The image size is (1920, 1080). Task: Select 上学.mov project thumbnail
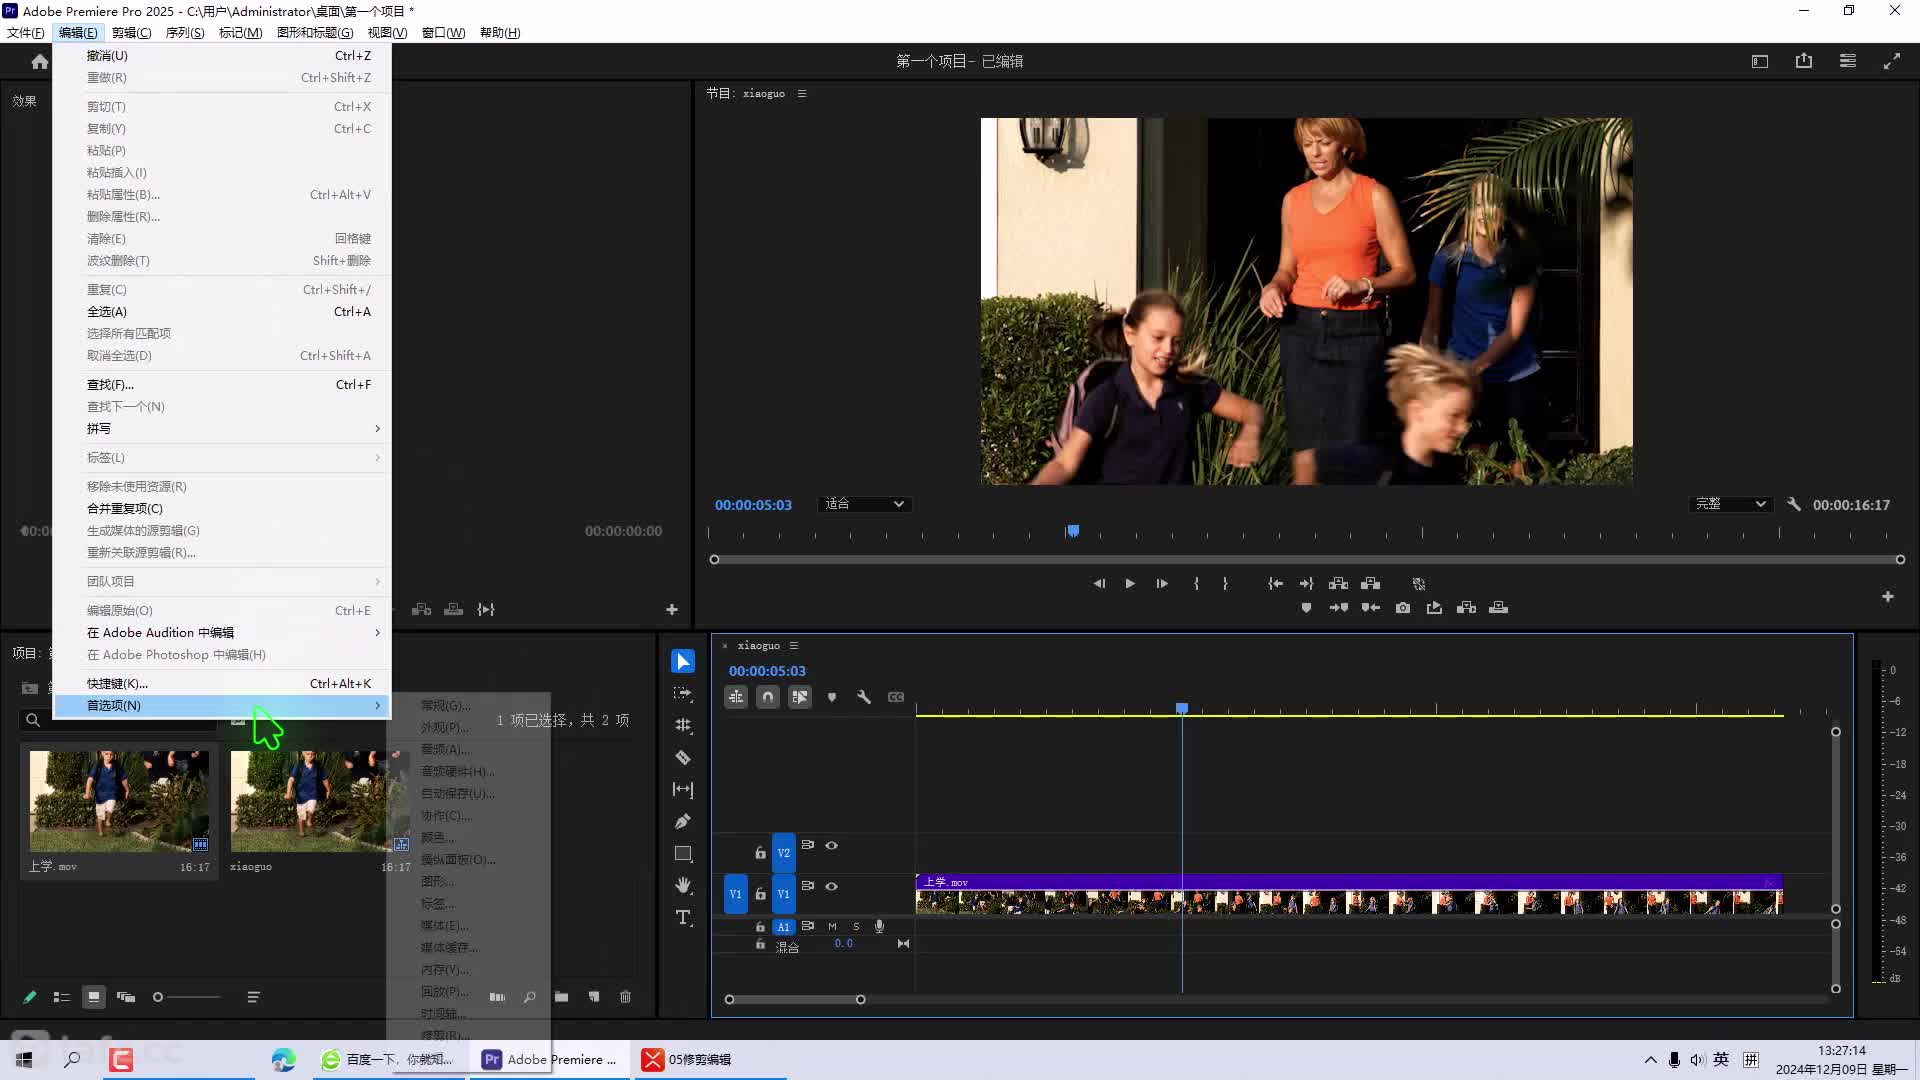pyautogui.click(x=119, y=801)
